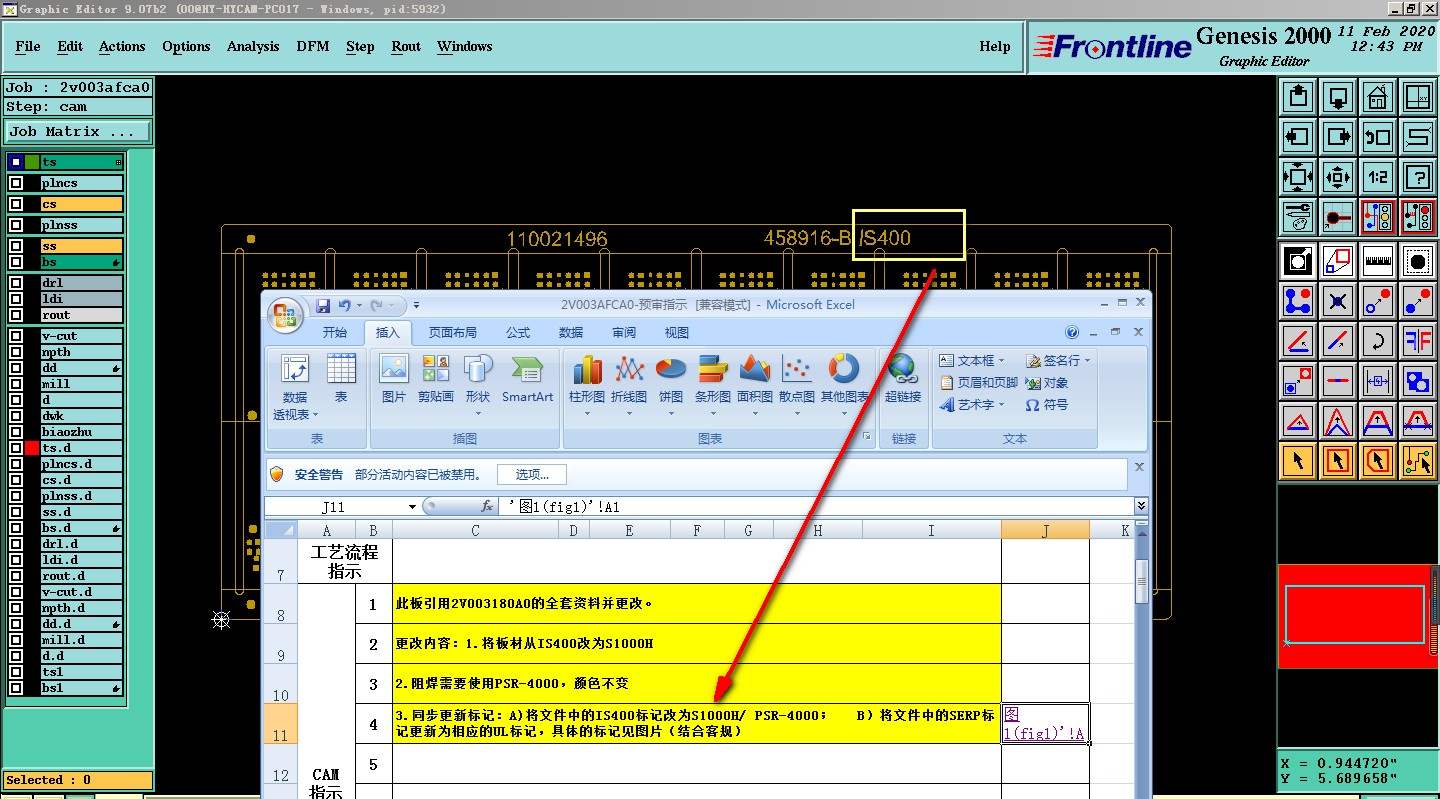This screenshot has width=1440, height=799.
Task: Open the Genesis File menu
Action: [x=28, y=46]
